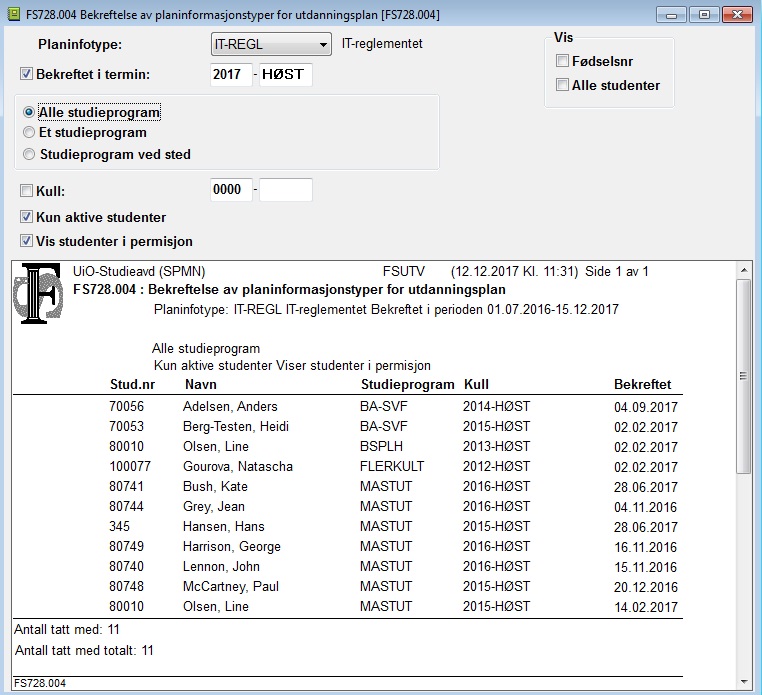
Task: Enable the Fødselsnr checkbox
Action: (562, 61)
